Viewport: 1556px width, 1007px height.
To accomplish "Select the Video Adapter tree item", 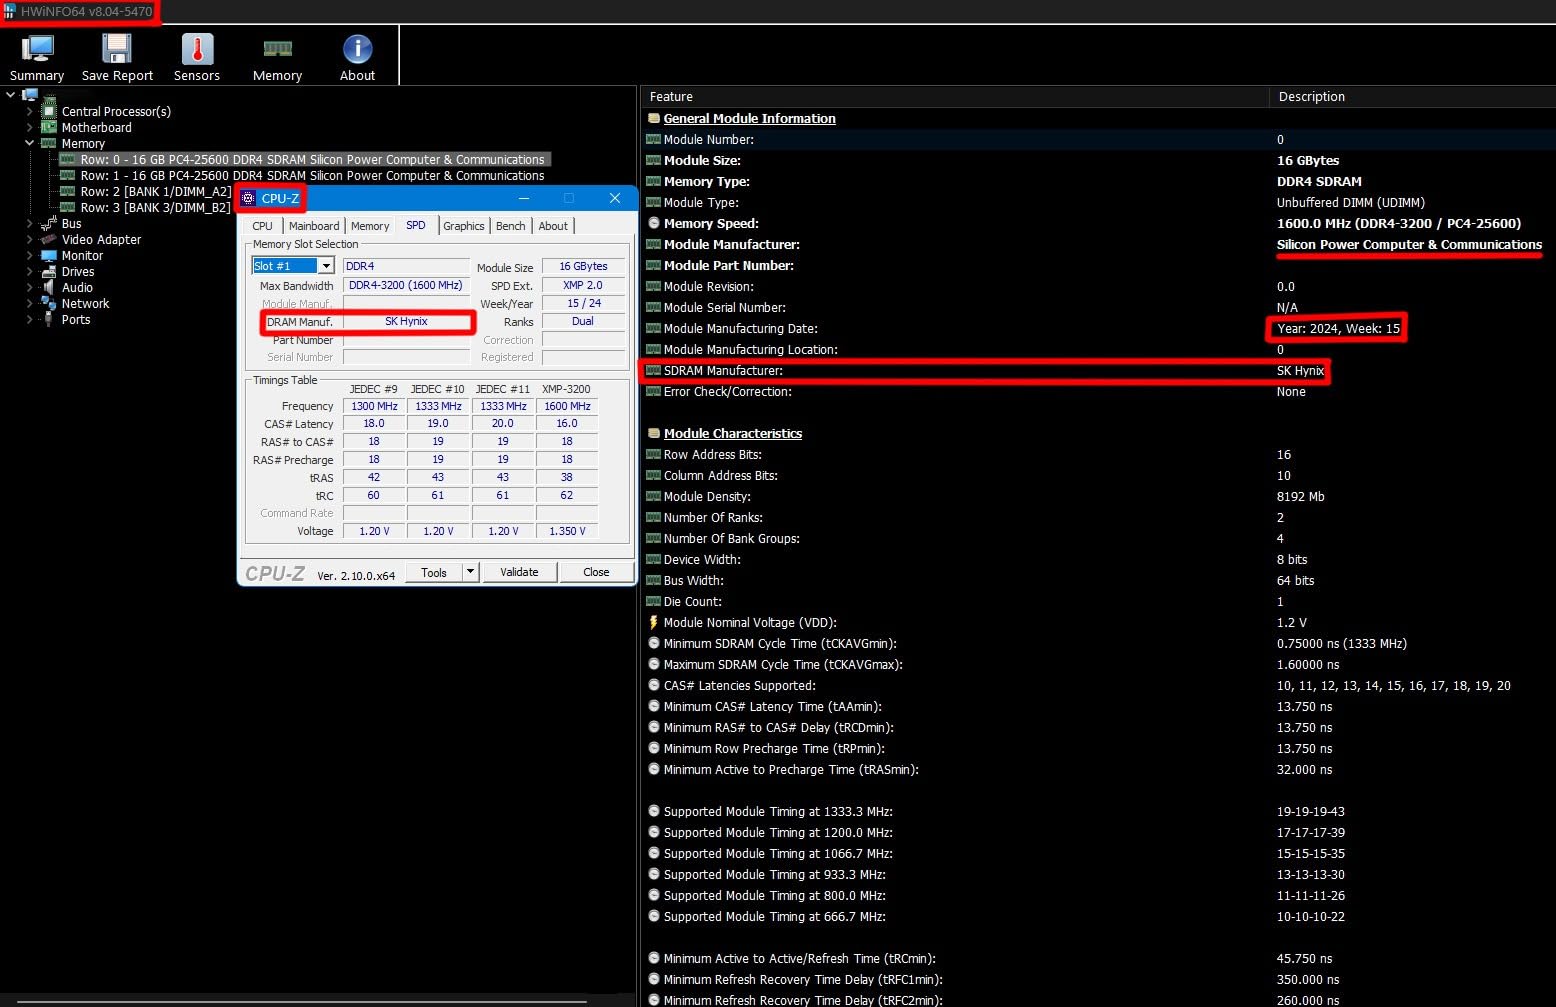I will [101, 240].
